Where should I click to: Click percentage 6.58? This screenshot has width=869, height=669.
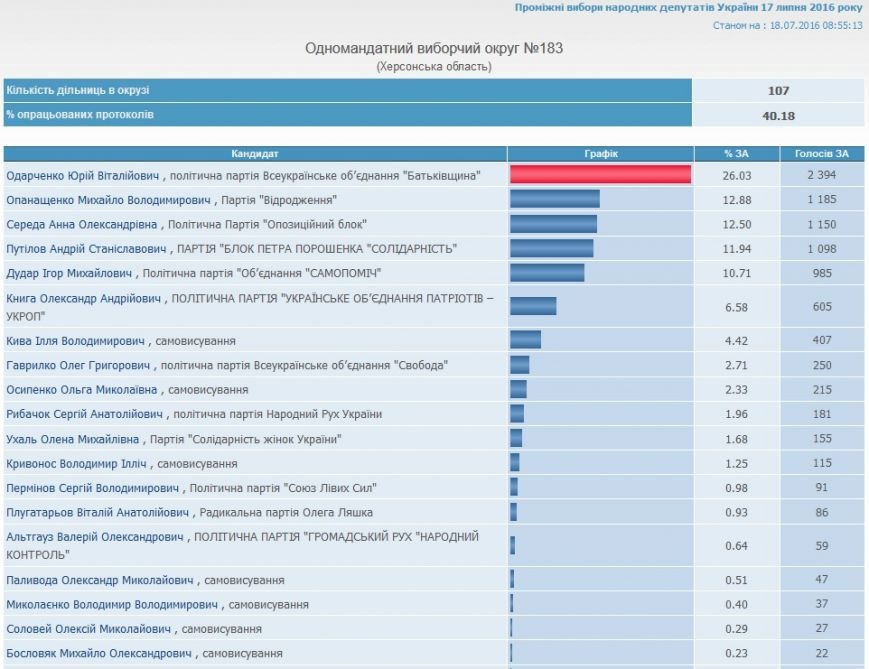737,307
